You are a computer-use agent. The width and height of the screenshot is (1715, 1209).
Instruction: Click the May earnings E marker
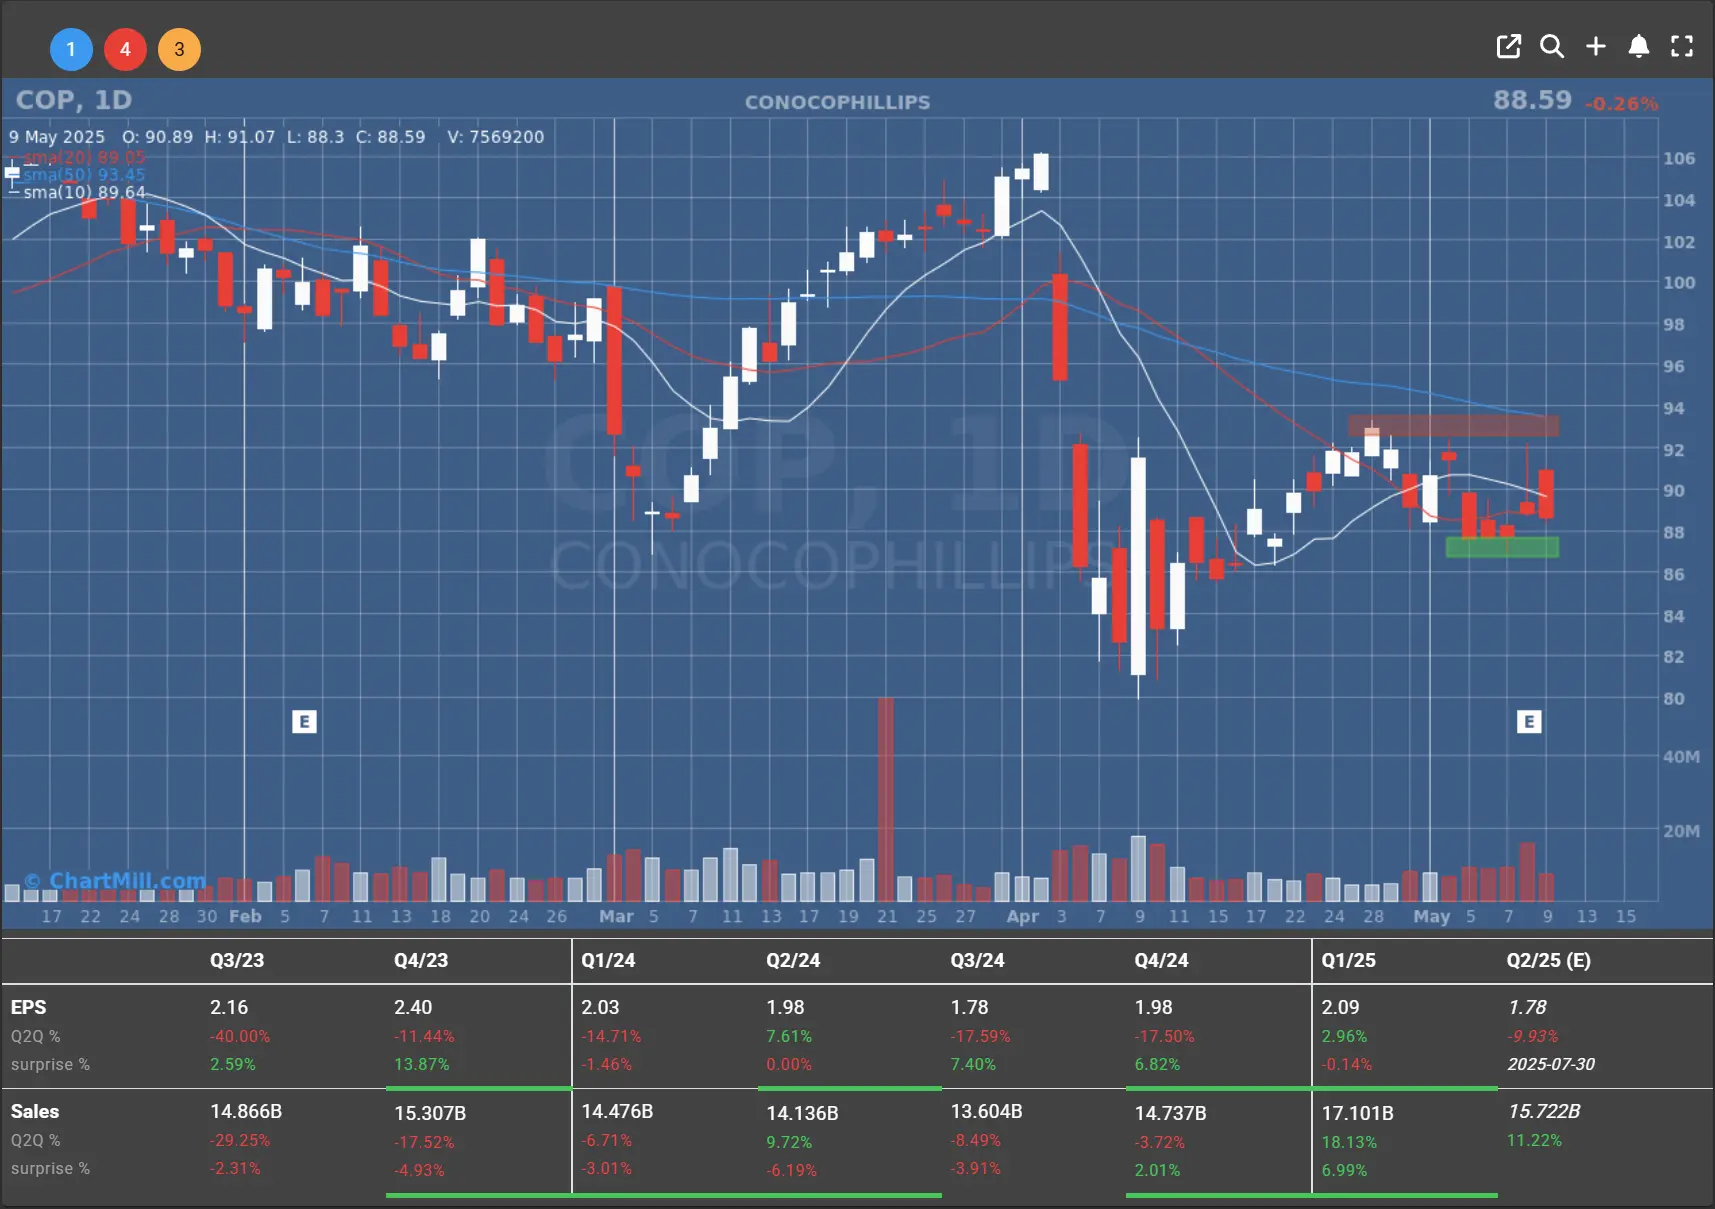pyautogui.click(x=1529, y=721)
